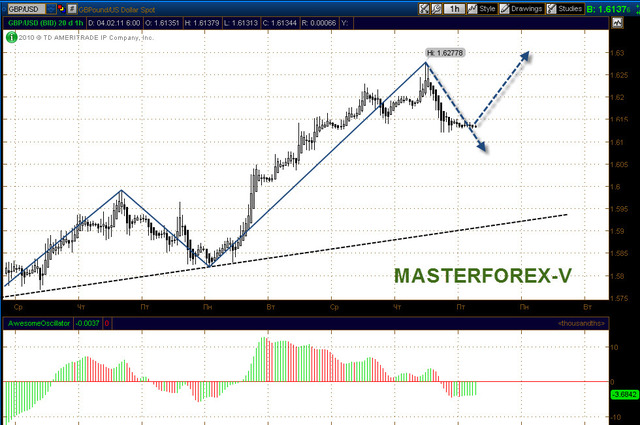Click the share chart icon left of wrench
640x425 pixels.
[x=424, y=9]
